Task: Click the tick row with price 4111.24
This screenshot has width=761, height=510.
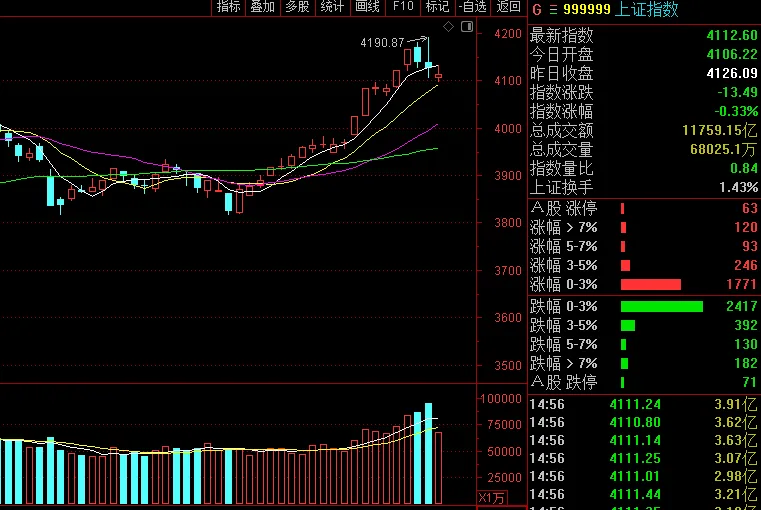Action: click(643, 404)
